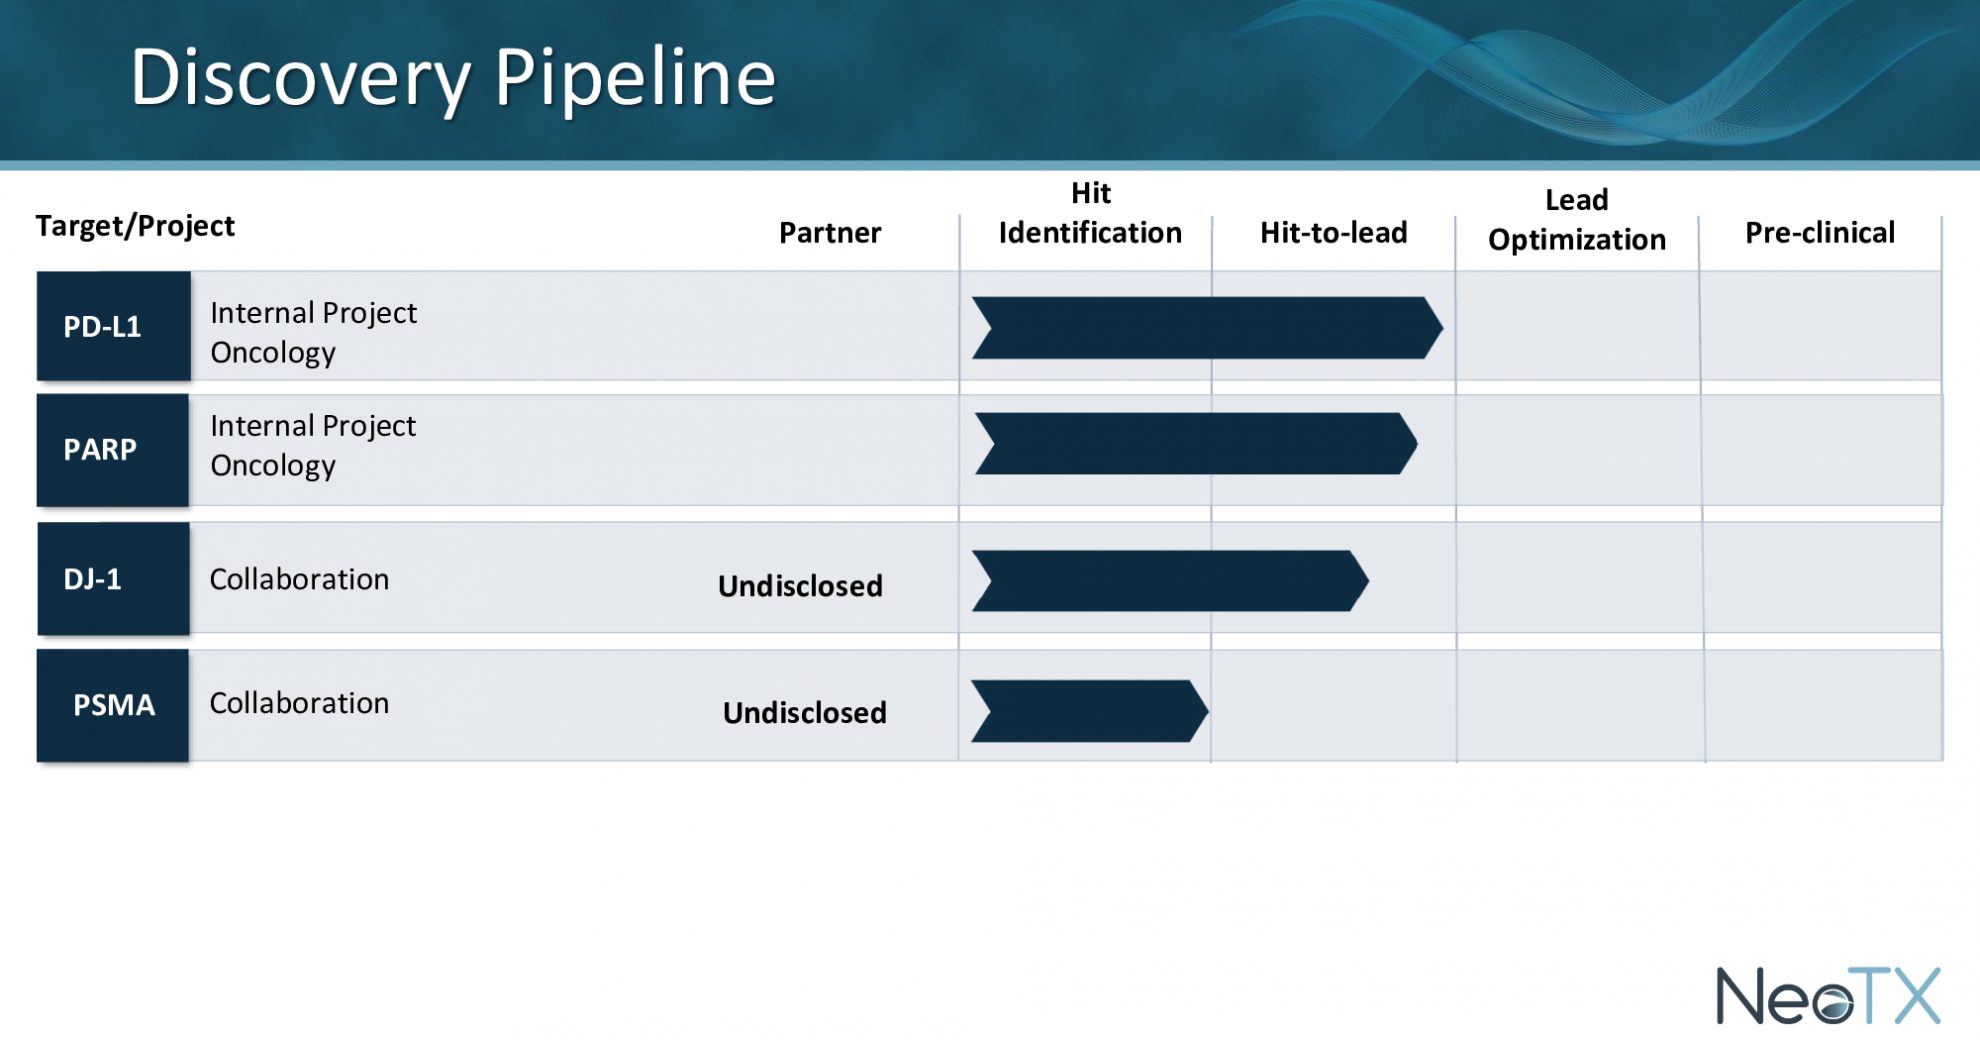This screenshot has height=1040, width=1980.
Task: Click the Lead Optimization column header
Action: point(1576,220)
